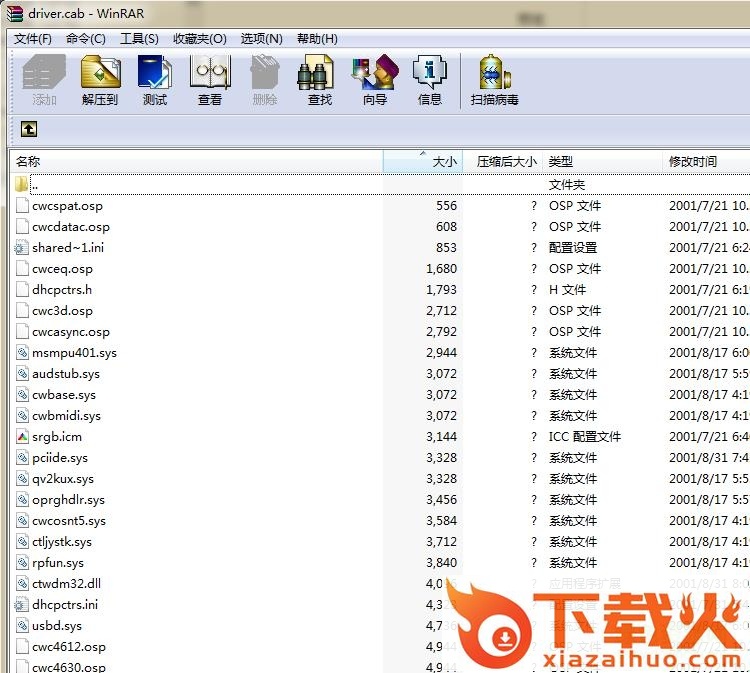
Task: Select the cwcasync.osp file name
Action: [x=71, y=332]
